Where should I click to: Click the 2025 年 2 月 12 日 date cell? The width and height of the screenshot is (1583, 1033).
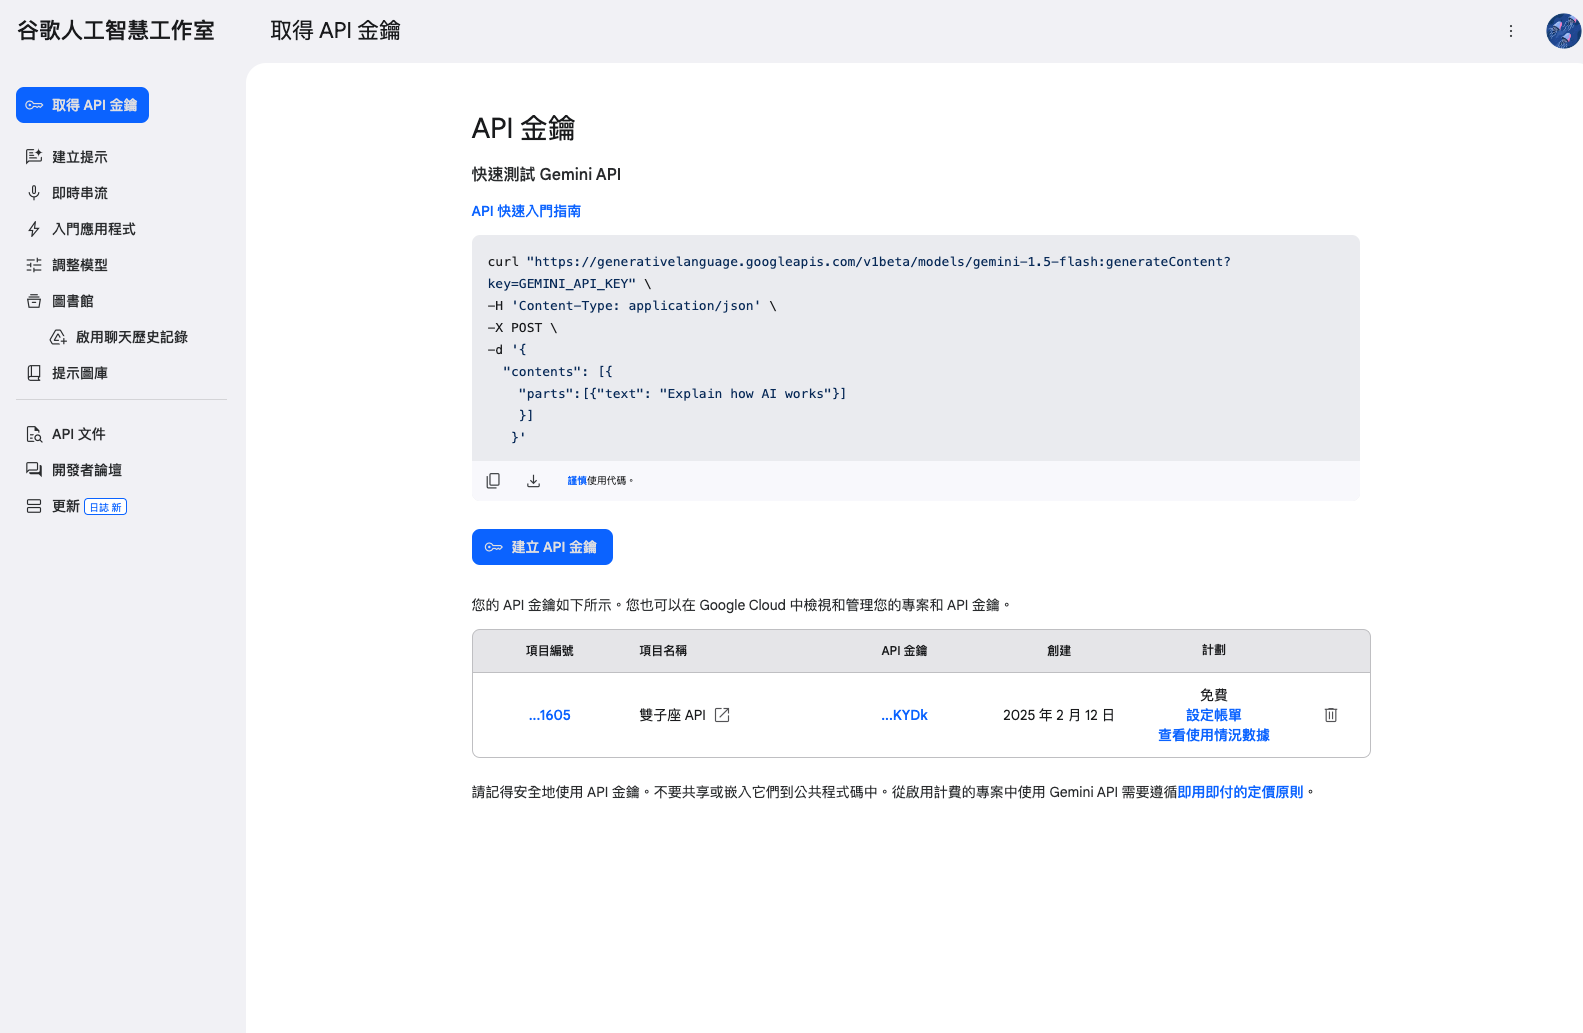tap(1059, 715)
